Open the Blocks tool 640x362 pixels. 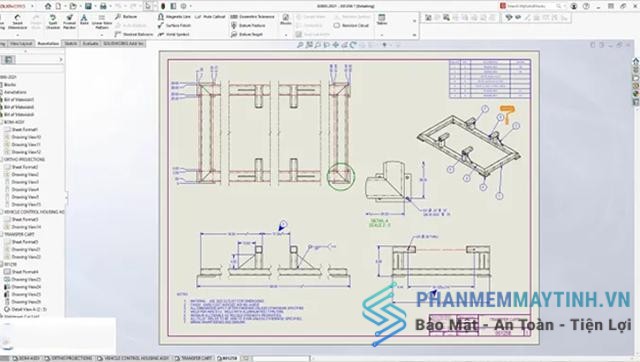[x=286, y=19]
